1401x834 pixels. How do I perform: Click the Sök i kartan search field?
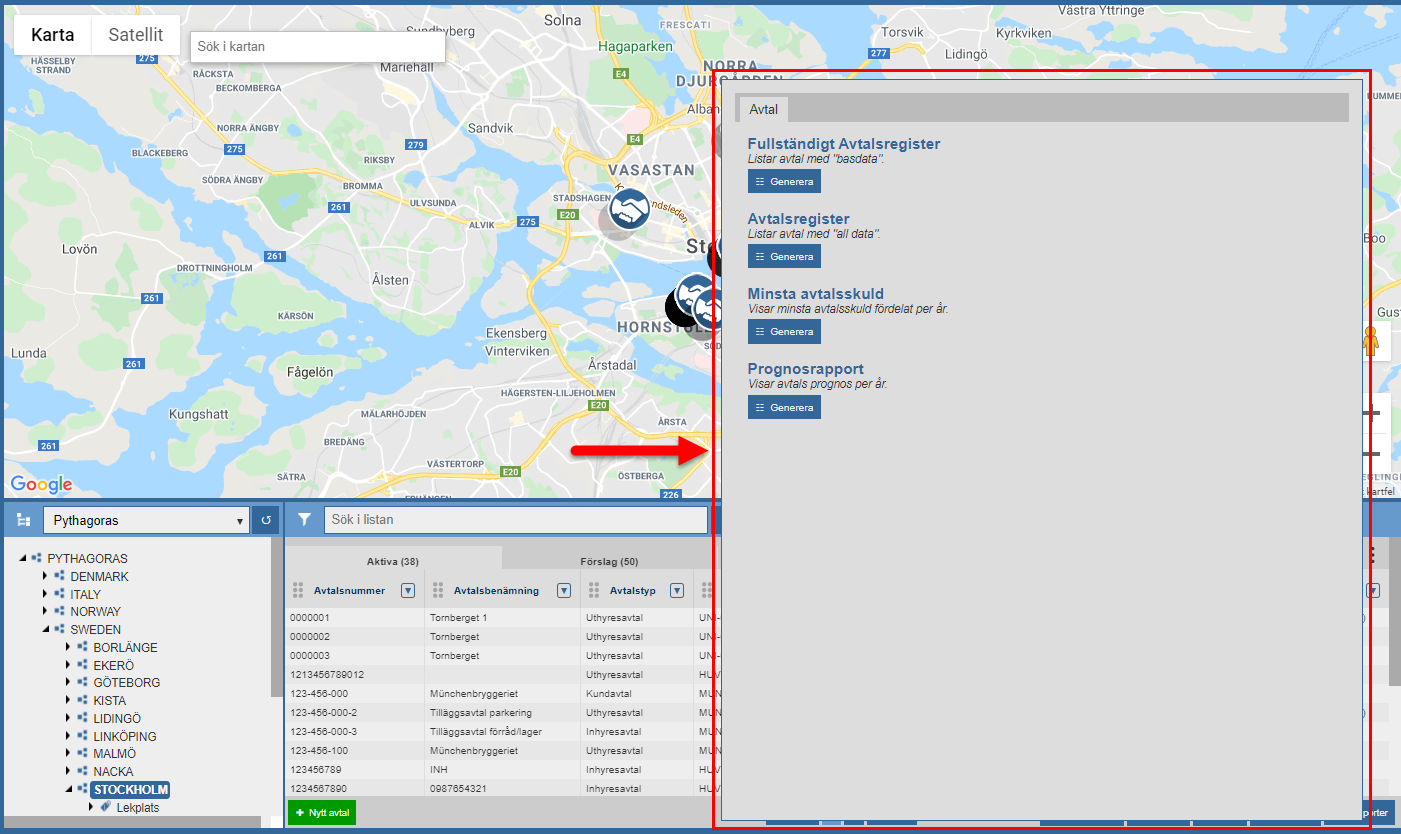point(318,46)
